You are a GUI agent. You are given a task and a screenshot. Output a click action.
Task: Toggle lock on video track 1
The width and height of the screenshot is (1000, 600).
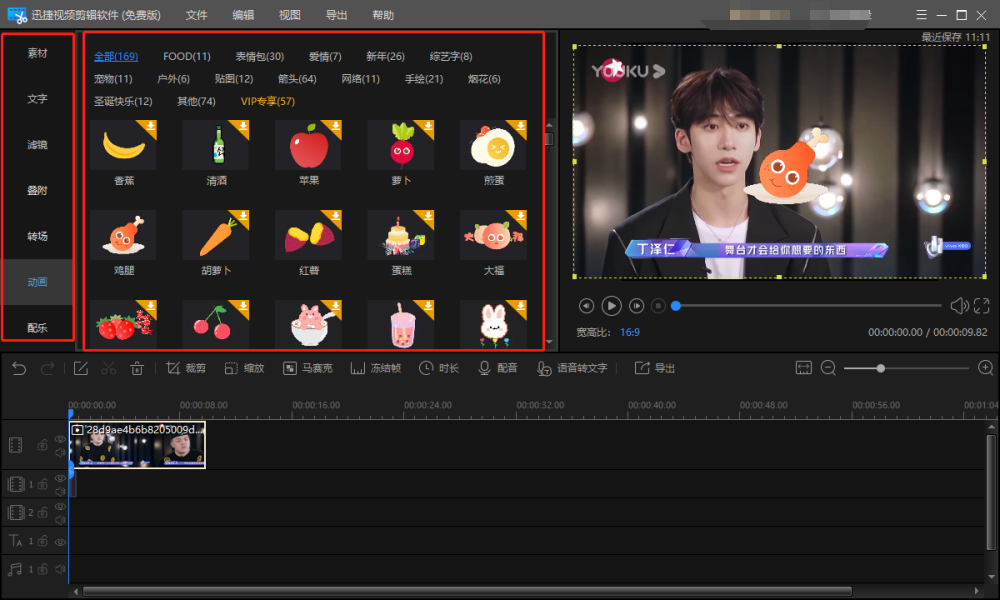43,484
